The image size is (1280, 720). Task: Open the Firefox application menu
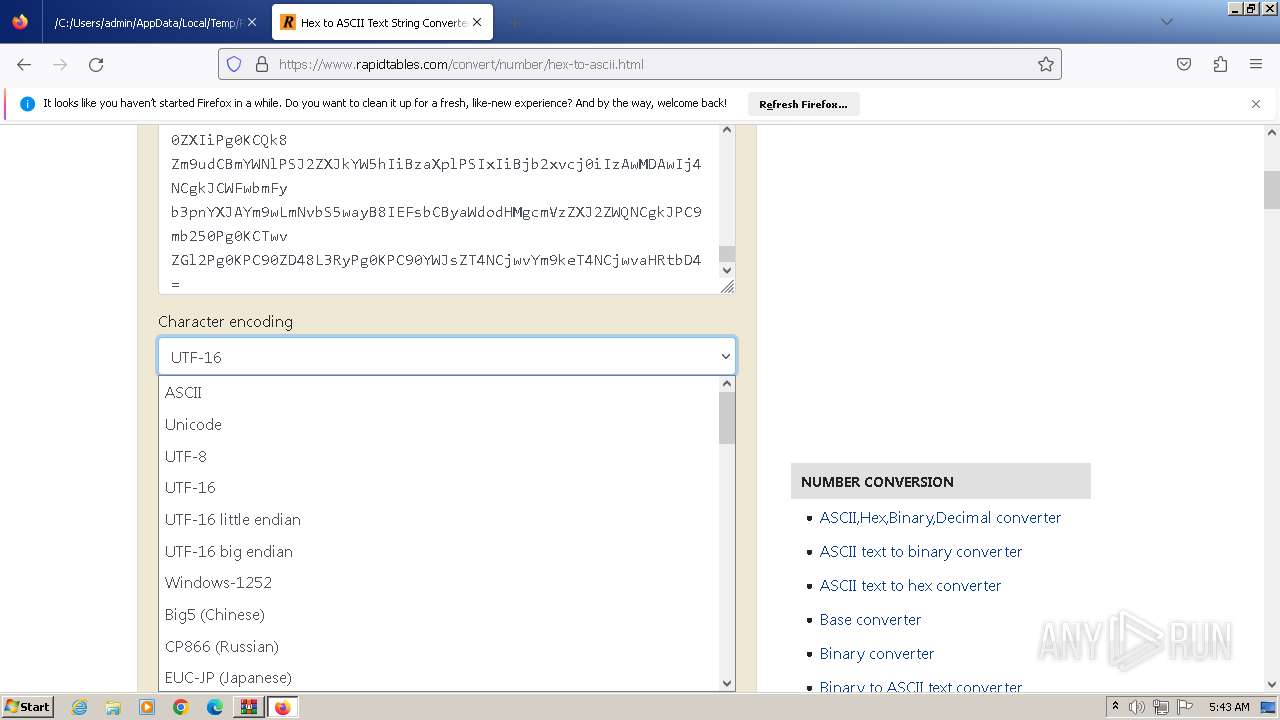(x=1256, y=64)
